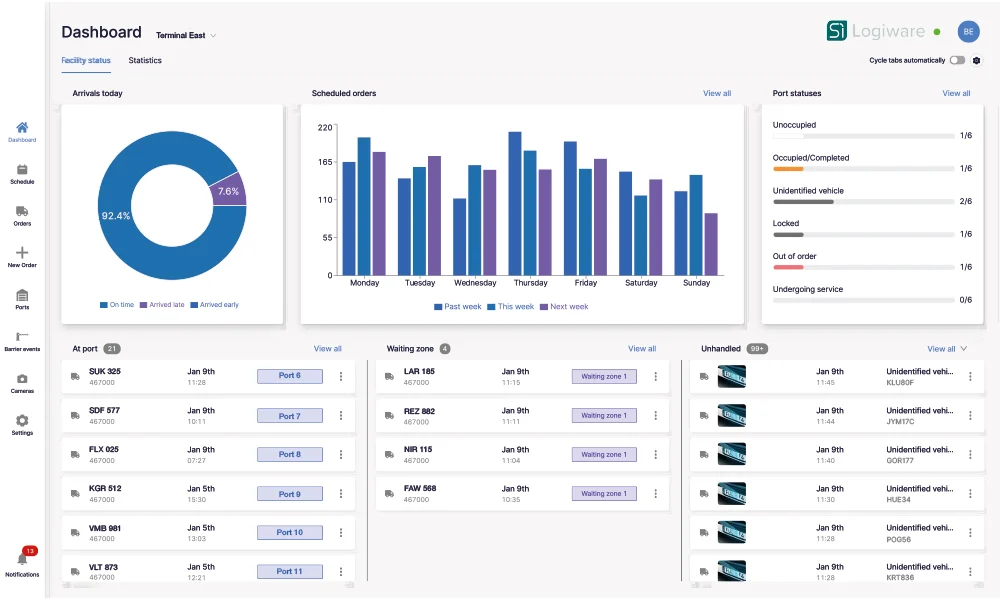Click View all for Scheduled orders
1000x600 pixels.
(x=717, y=94)
